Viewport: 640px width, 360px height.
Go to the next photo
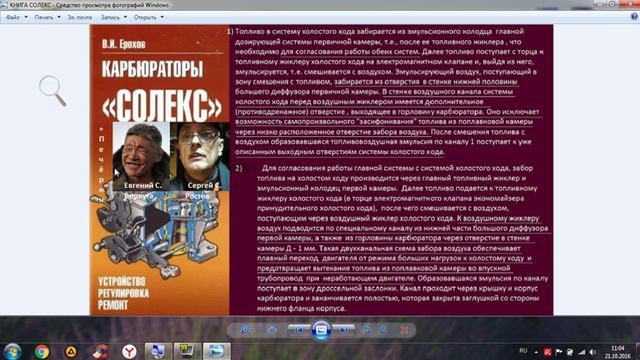(343, 330)
